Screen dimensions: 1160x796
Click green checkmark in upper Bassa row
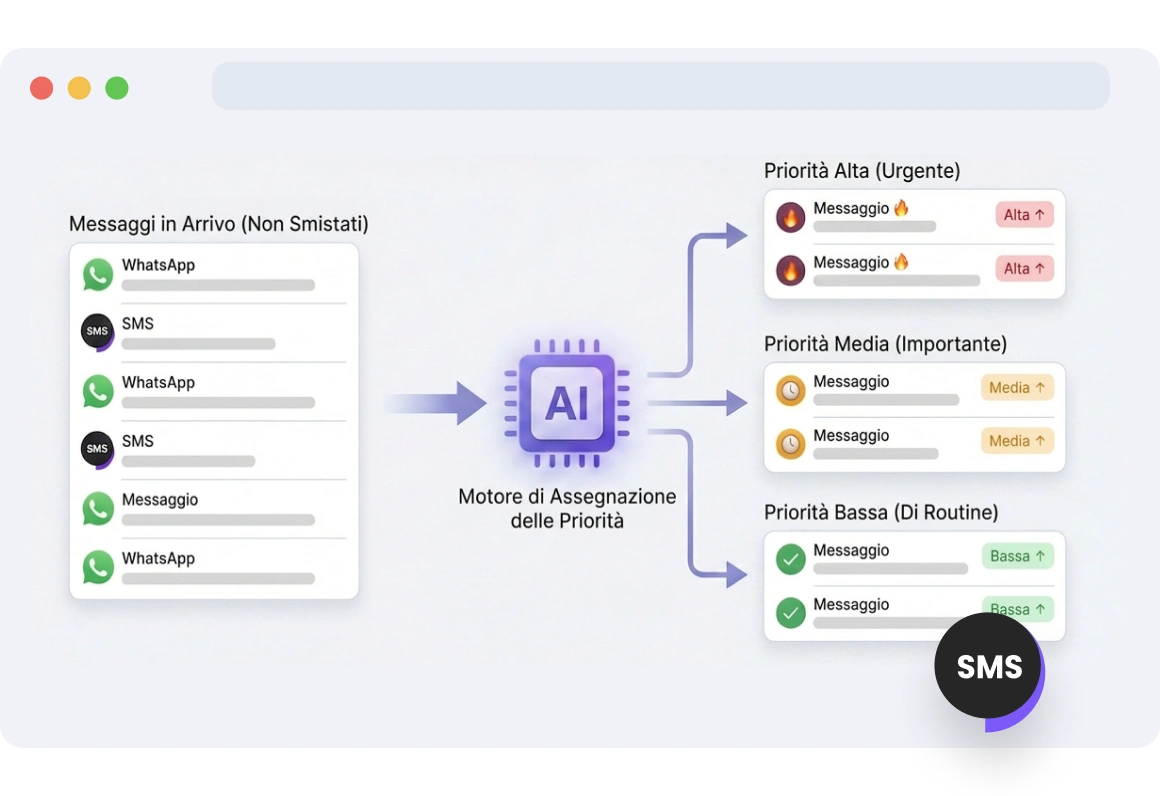click(790, 559)
